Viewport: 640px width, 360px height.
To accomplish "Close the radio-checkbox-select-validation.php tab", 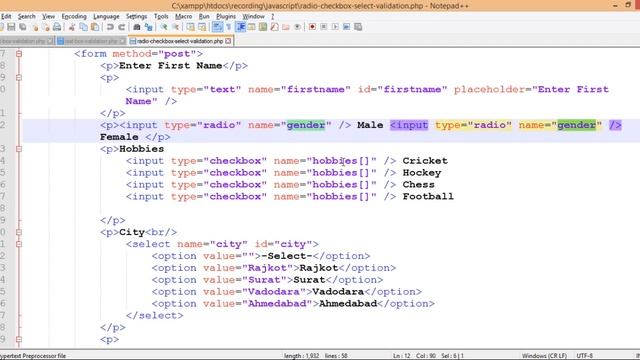I will (228, 41).
